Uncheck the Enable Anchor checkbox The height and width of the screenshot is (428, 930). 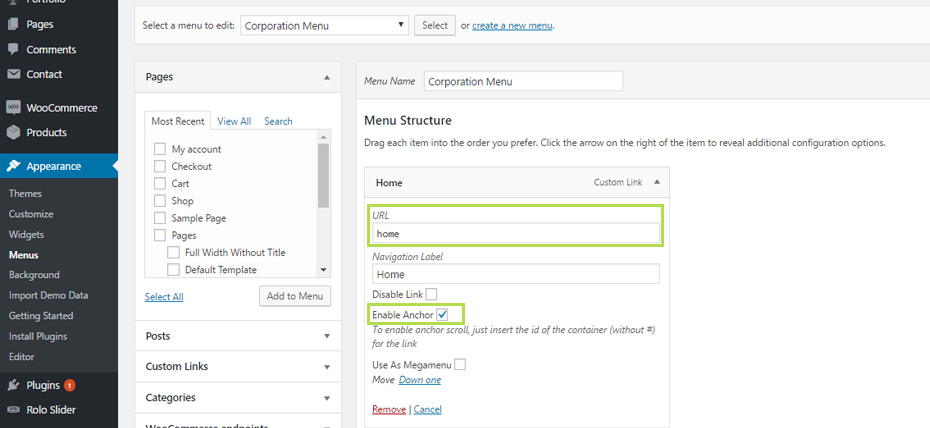click(442, 315)
